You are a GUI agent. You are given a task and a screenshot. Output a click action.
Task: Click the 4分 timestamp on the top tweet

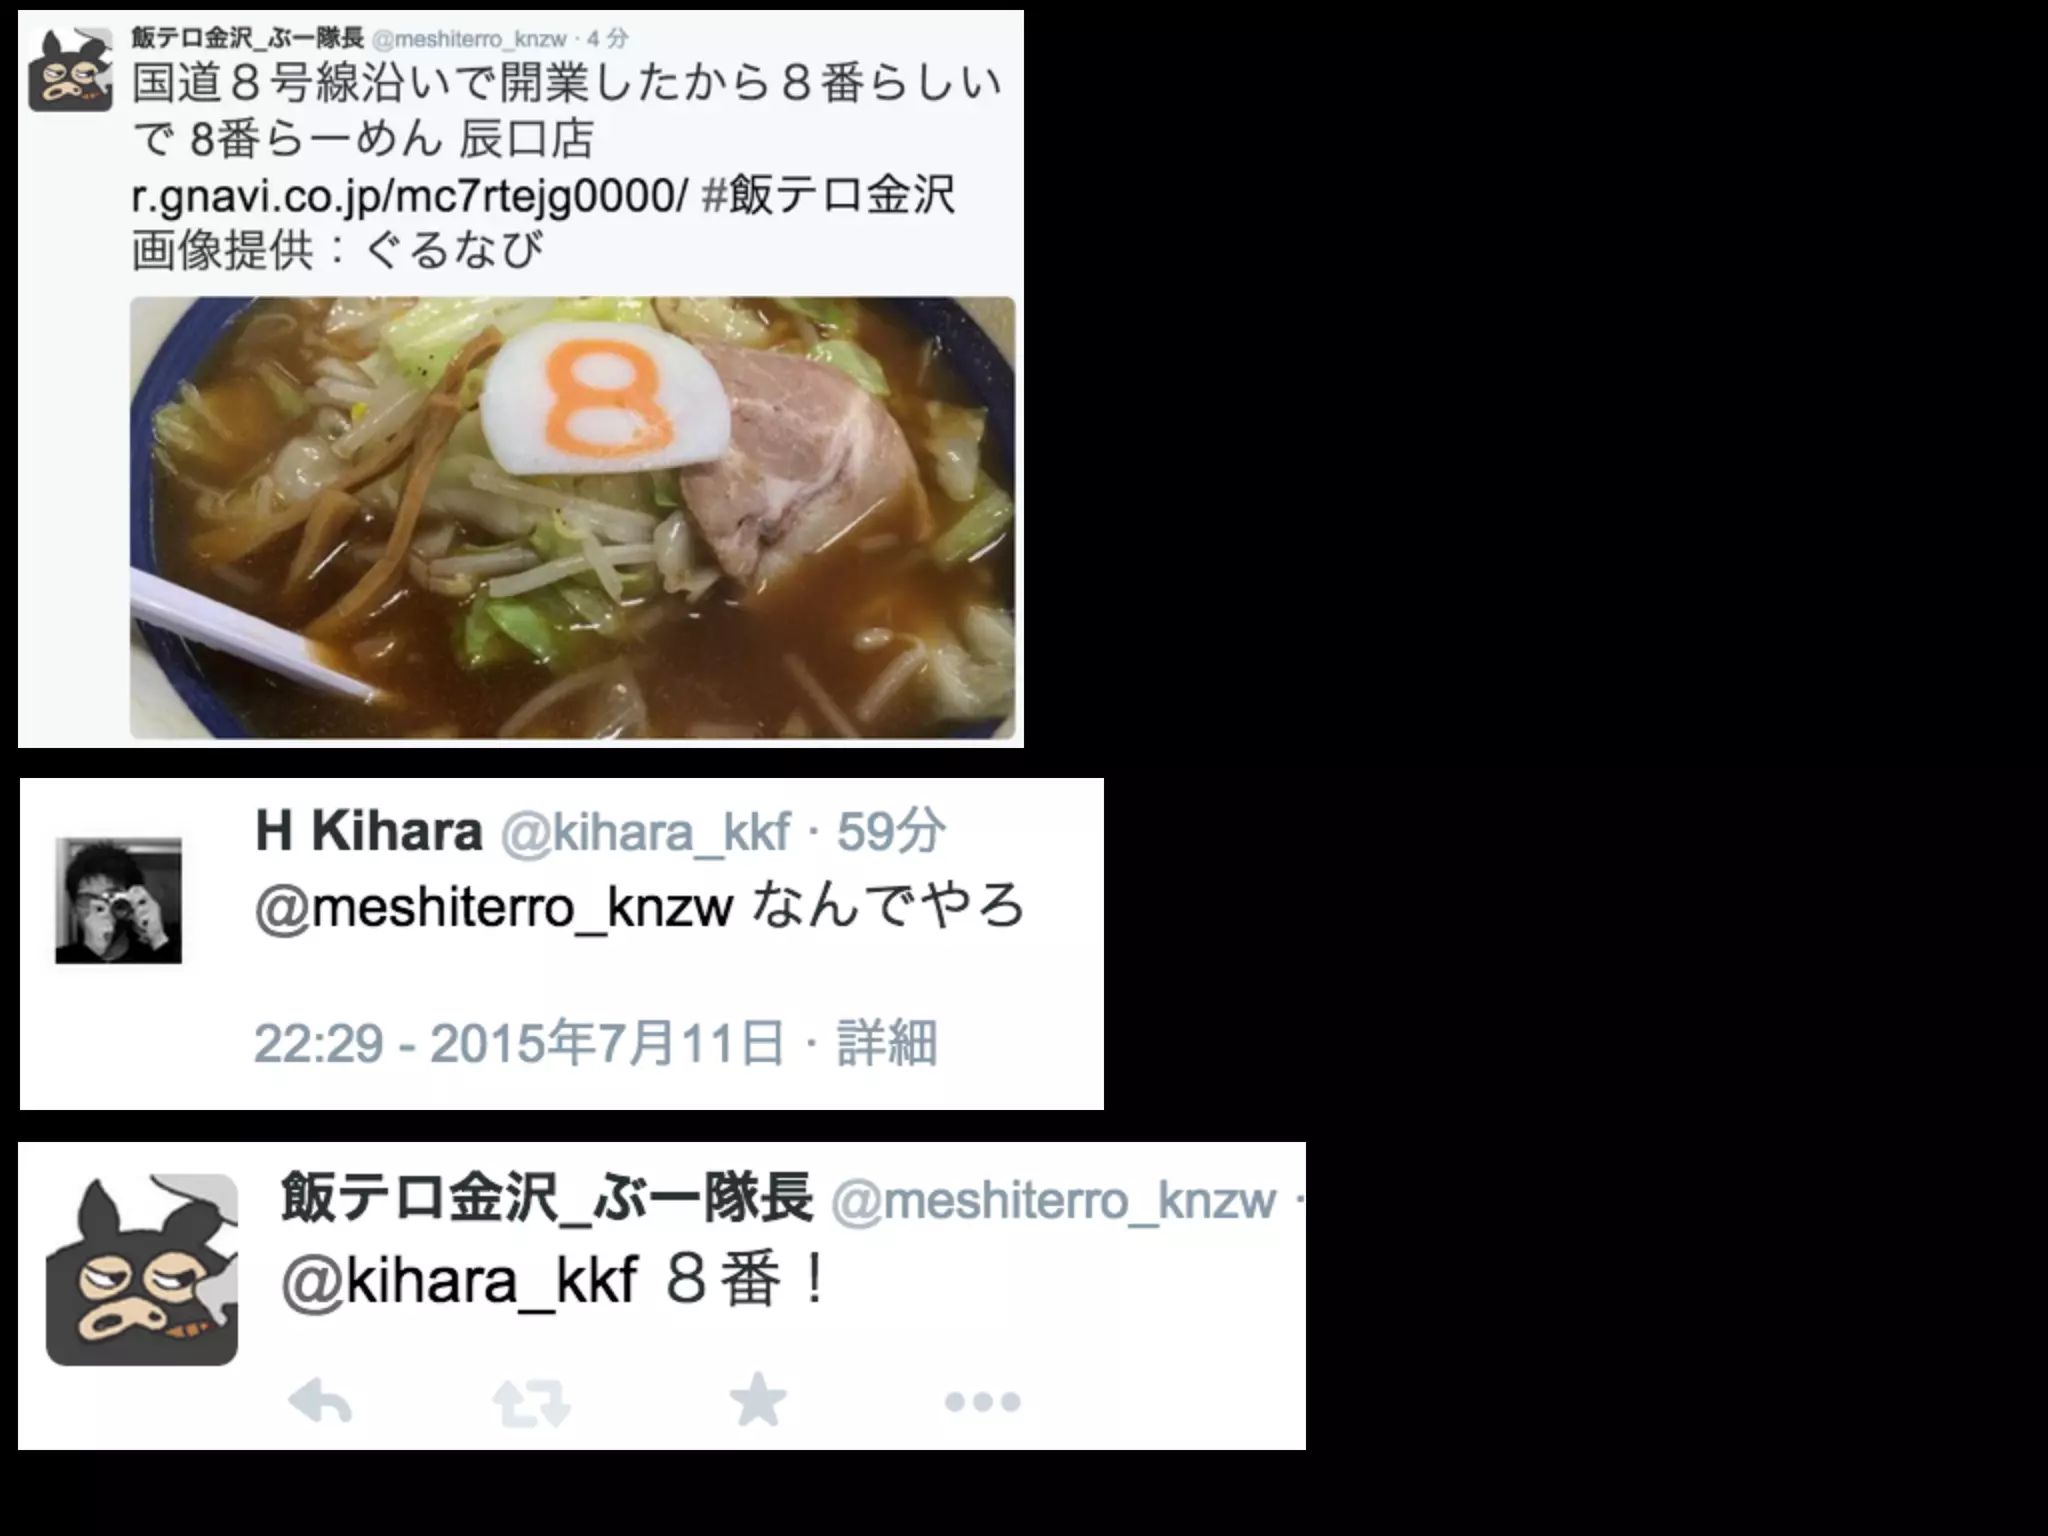(x=608, y=39)
